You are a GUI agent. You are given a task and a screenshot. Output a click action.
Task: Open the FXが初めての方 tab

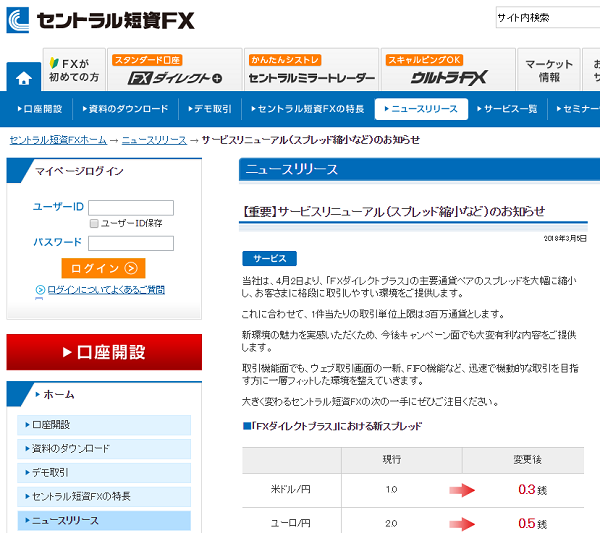[74, 70]
